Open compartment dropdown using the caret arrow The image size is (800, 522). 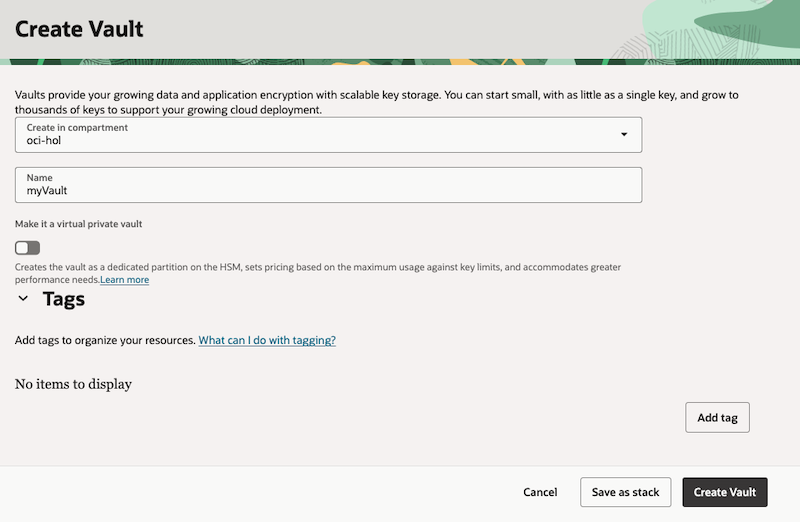coord(624,134)
